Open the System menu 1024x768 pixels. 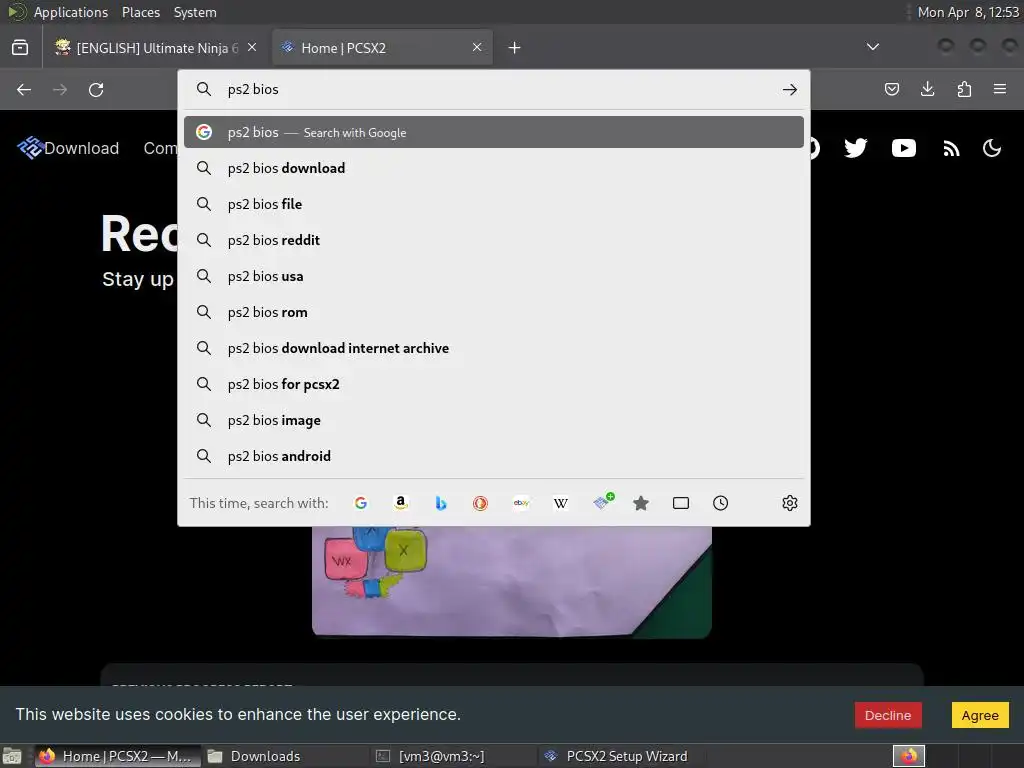(195, 12)
